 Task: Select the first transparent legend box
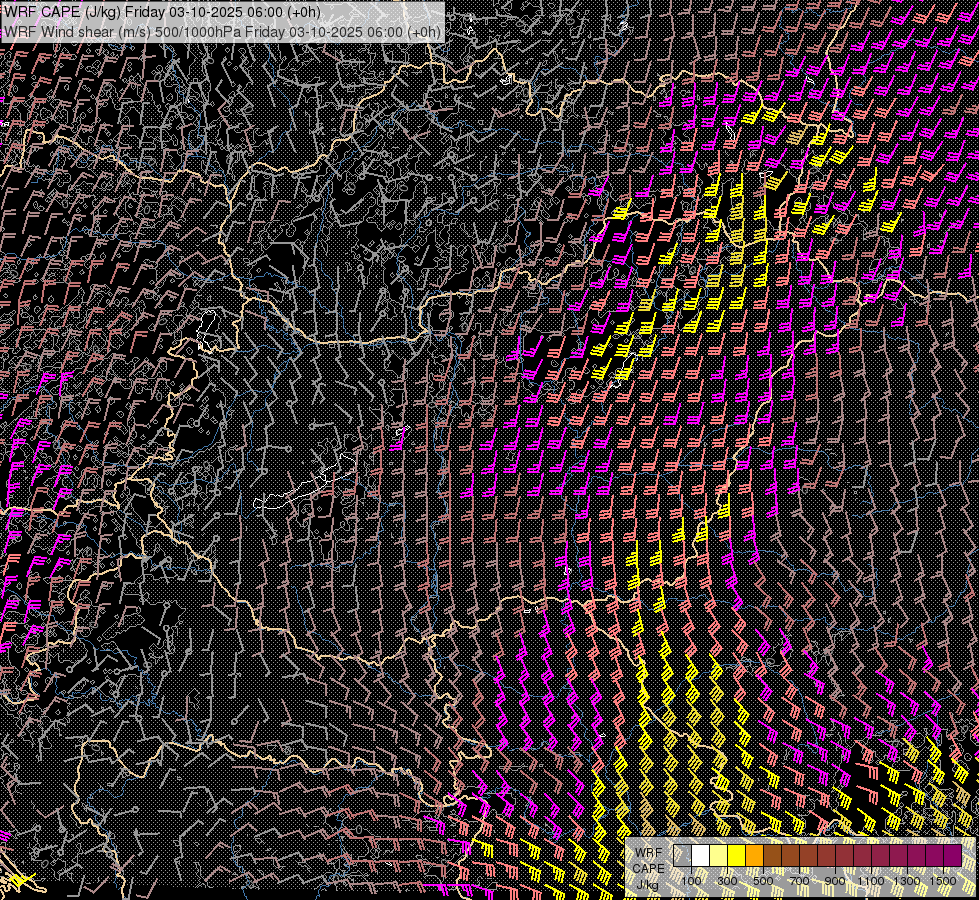coord(682,855)
